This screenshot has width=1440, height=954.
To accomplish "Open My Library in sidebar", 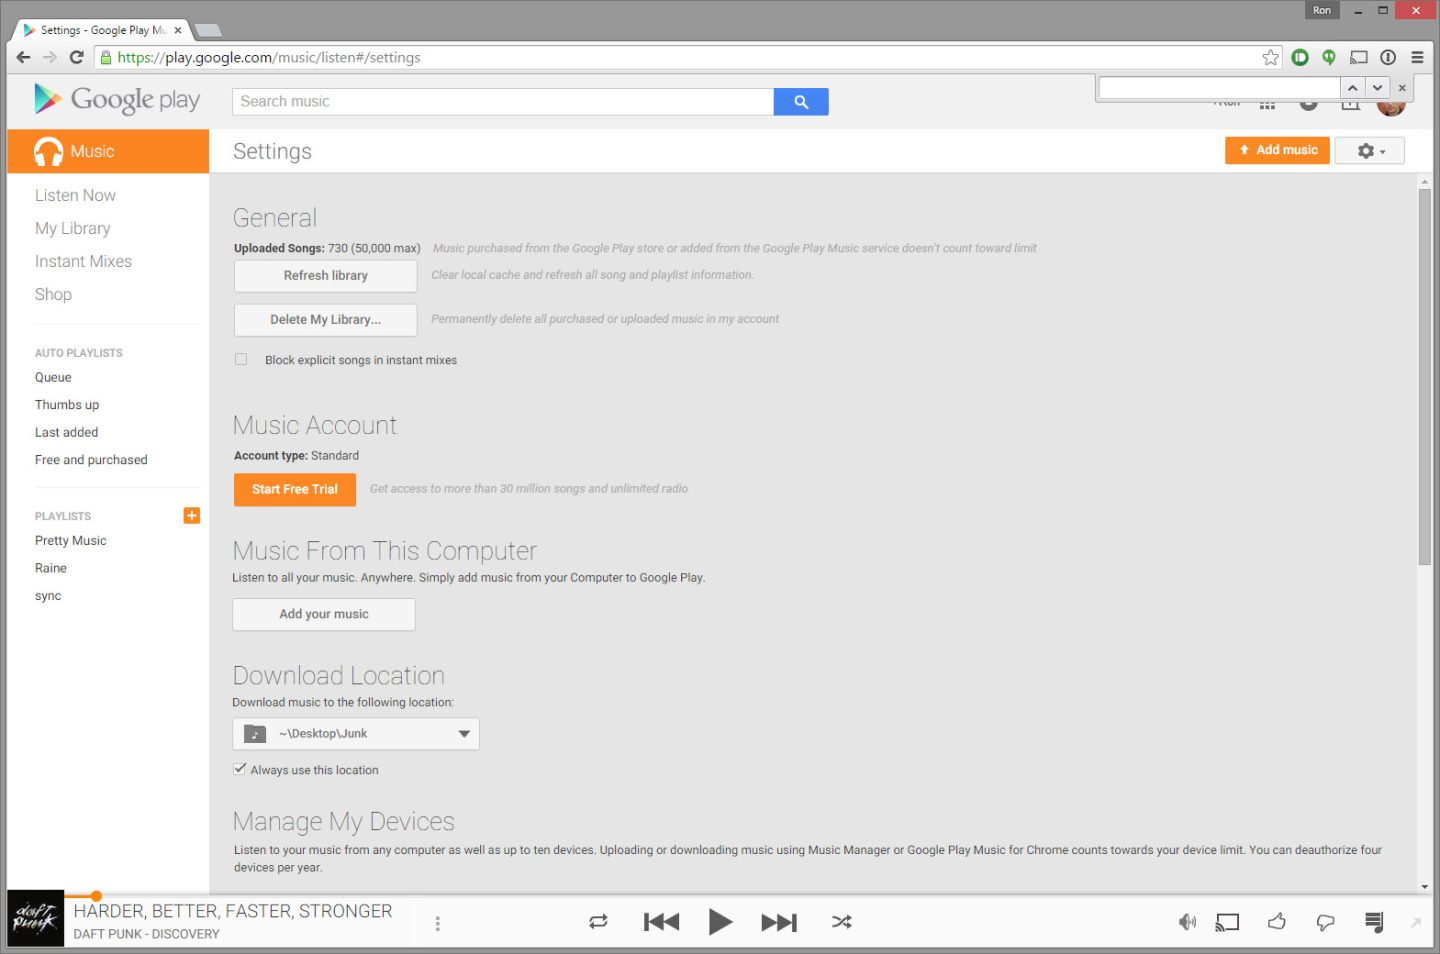I will coord(73,228).
